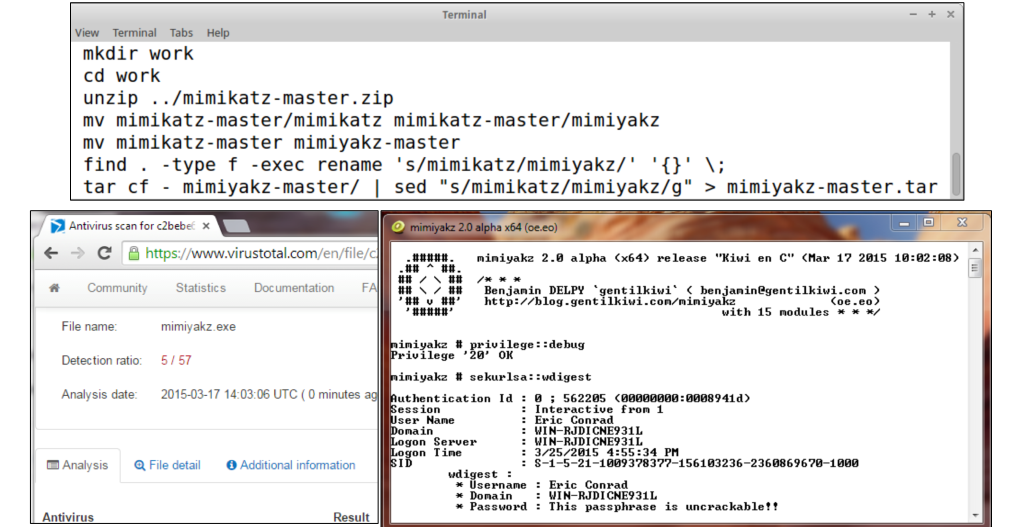Click the analysis date 2015-03-17 14:03:06 UTC

tap(229, 395)
